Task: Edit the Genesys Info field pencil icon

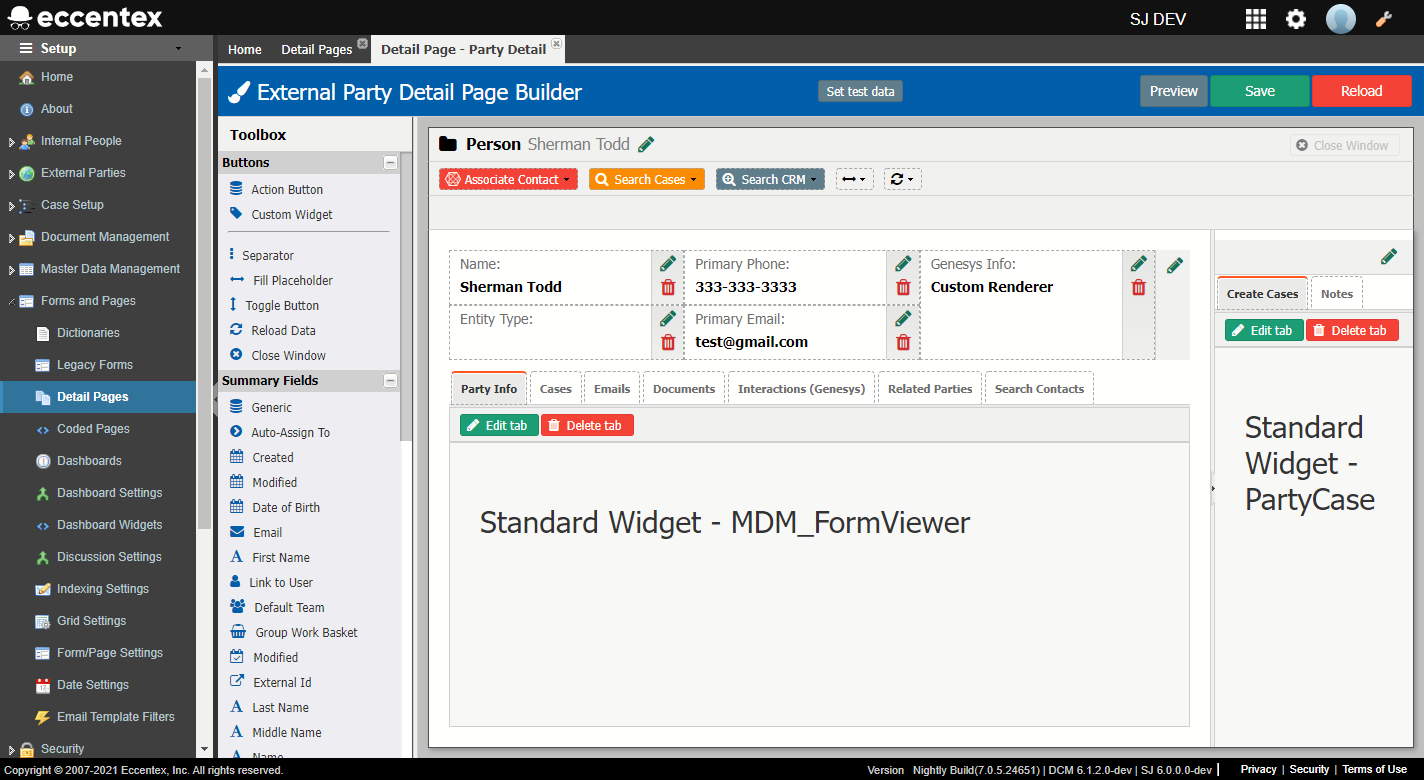Action: (x=1138, y=264)
